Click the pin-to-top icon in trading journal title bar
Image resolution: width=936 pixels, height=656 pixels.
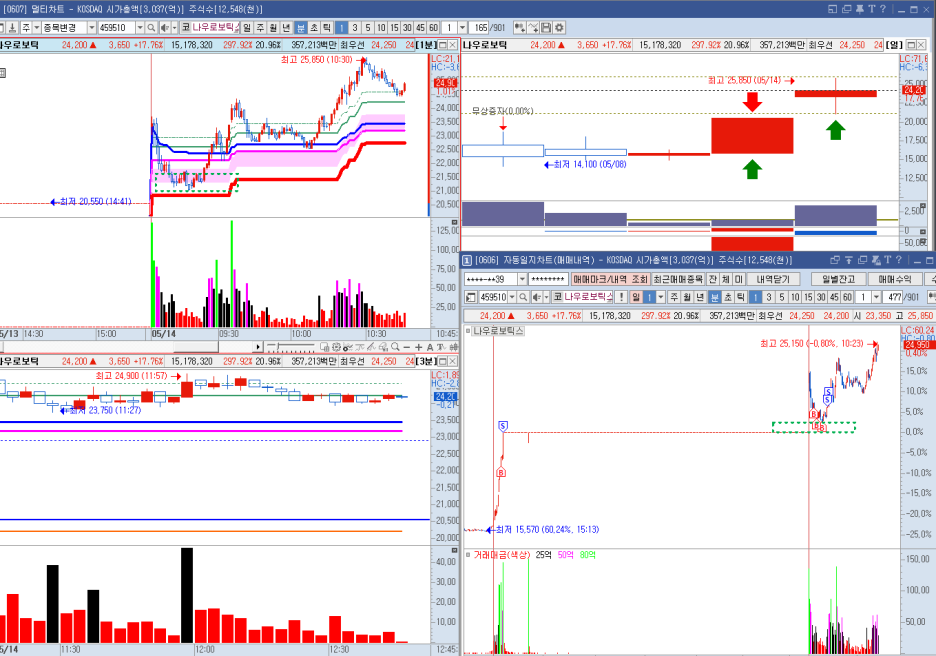[x=848, y=260]
